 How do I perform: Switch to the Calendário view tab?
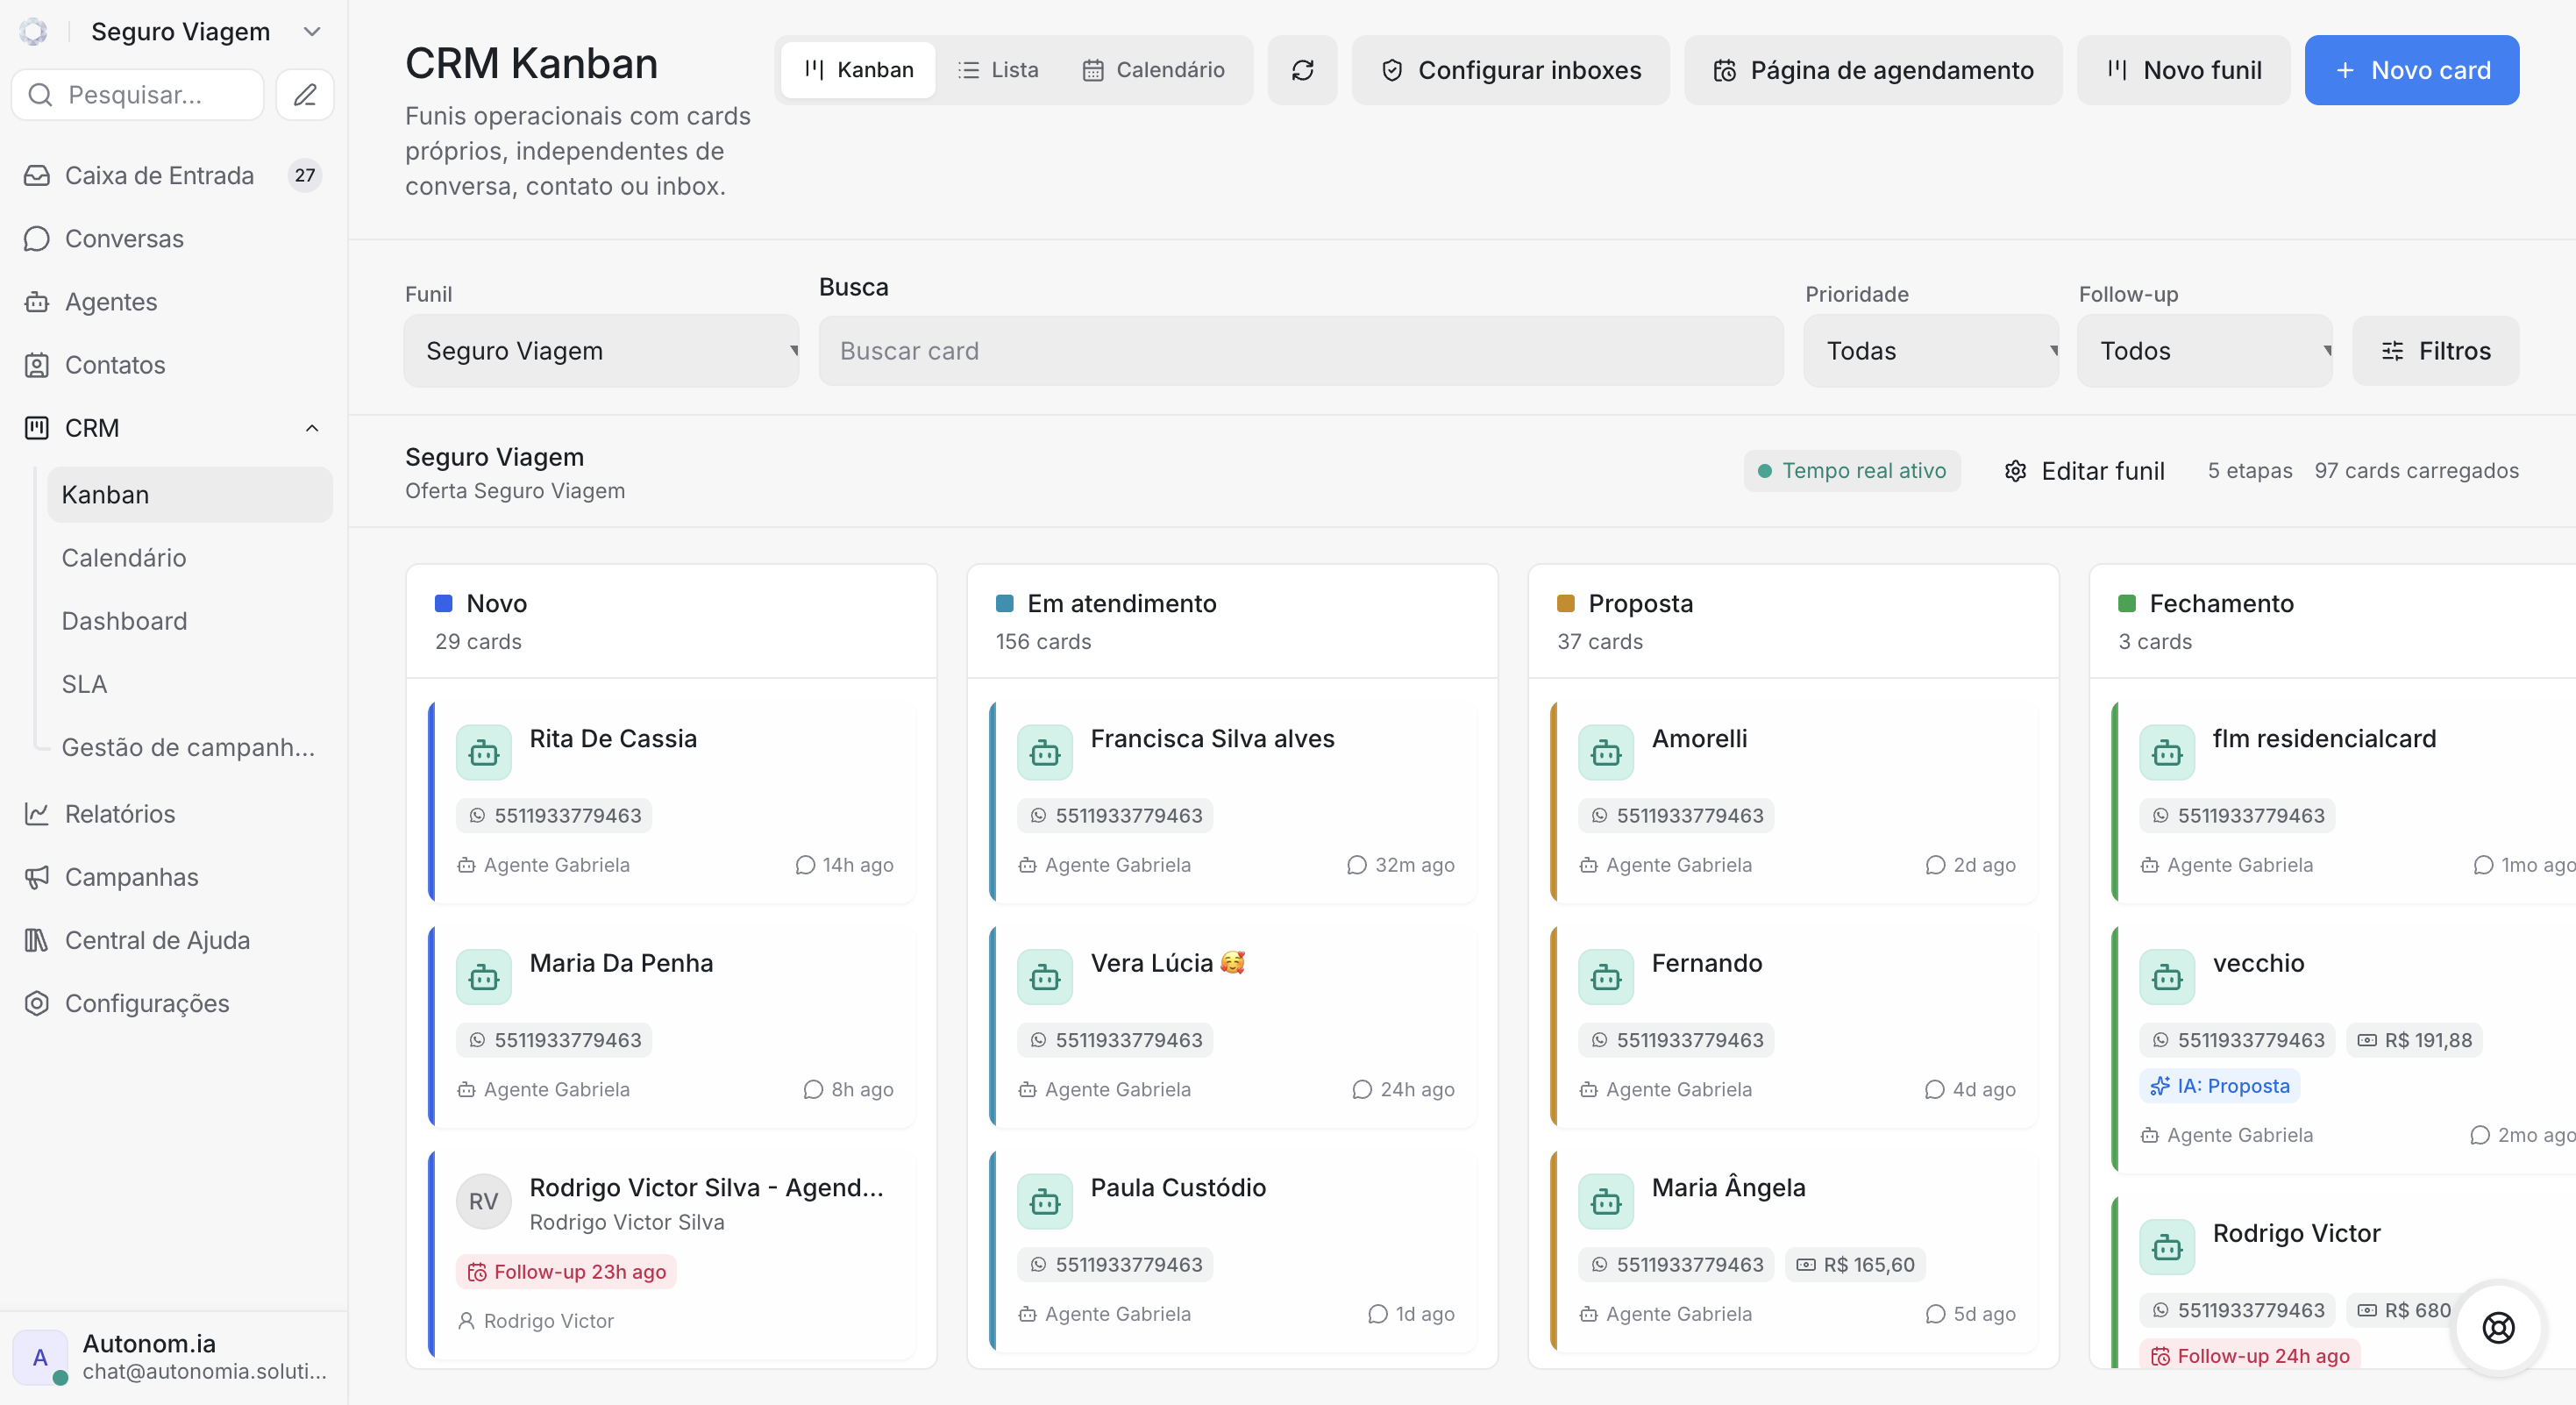coord(1153,70)
